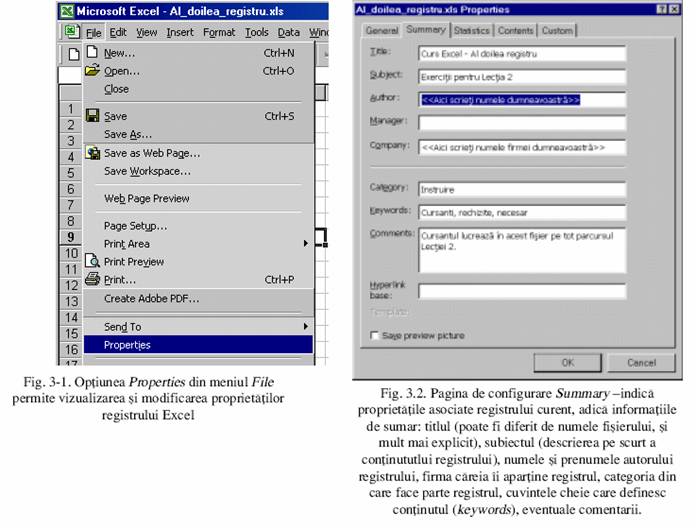Switch to the Statistics tab

tap(471, 31)
